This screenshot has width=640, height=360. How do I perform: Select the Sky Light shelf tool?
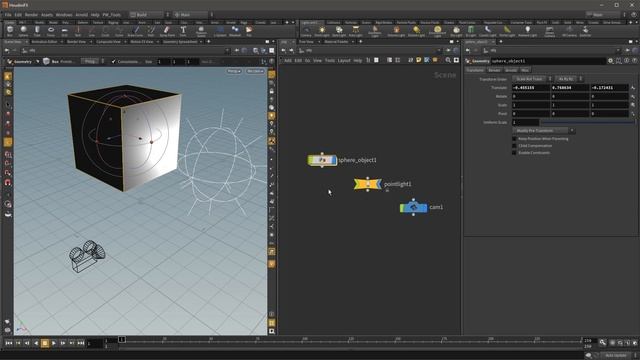[x=456, y=31]
